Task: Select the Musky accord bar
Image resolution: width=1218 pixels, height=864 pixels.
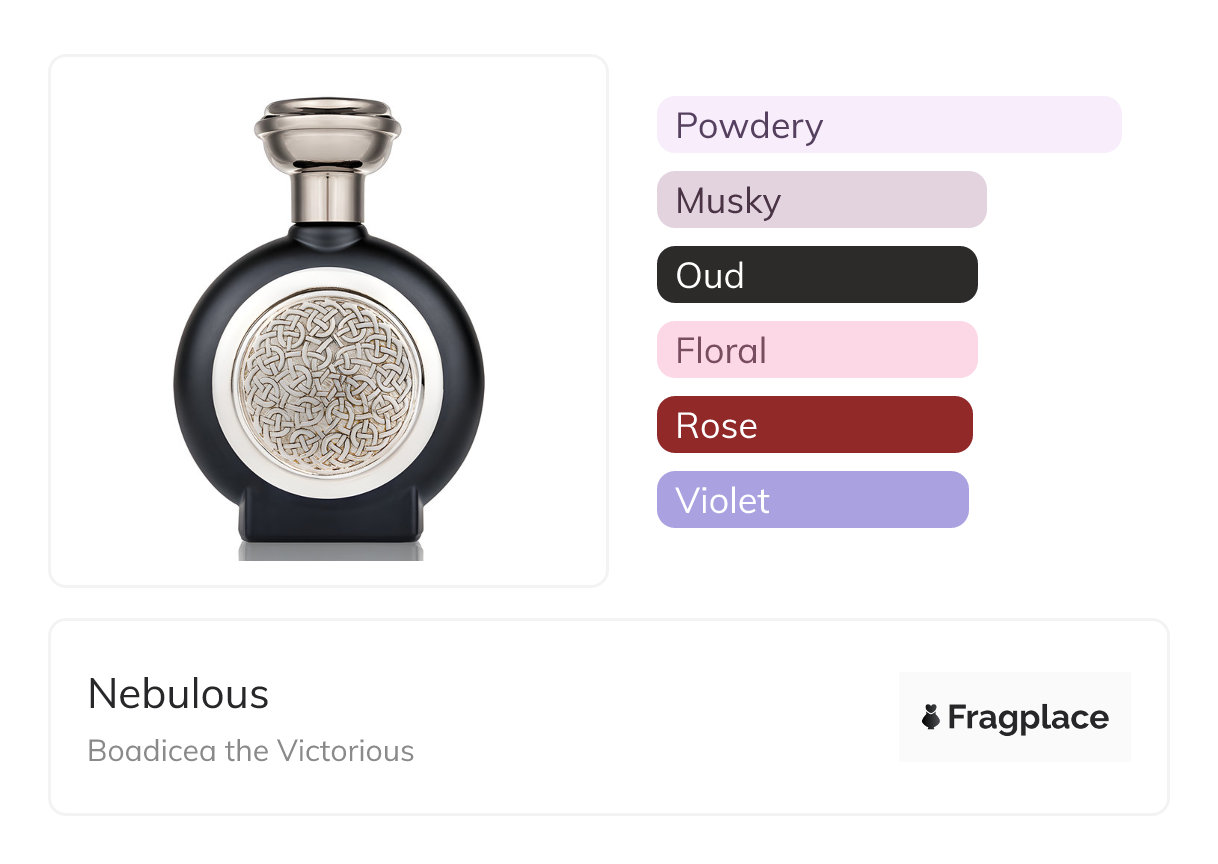Action: (821, 200)
